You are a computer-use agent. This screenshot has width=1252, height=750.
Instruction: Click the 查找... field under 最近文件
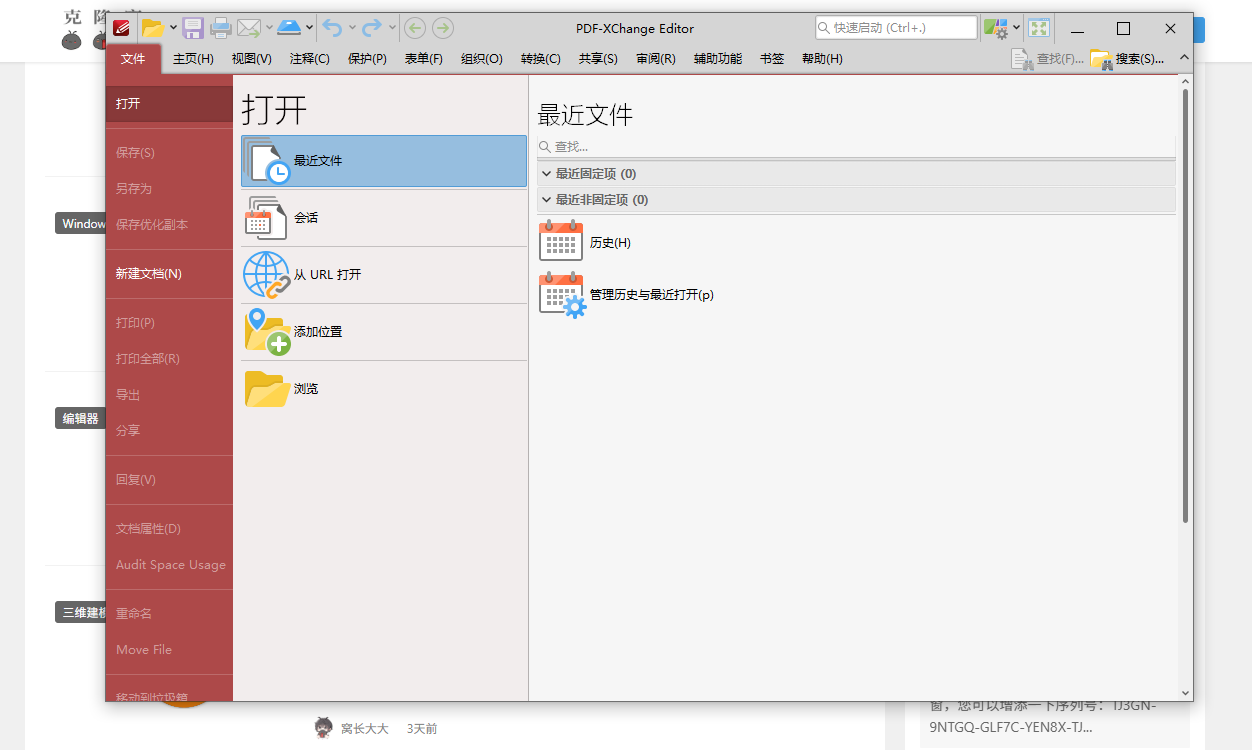[x=860, y=147]
